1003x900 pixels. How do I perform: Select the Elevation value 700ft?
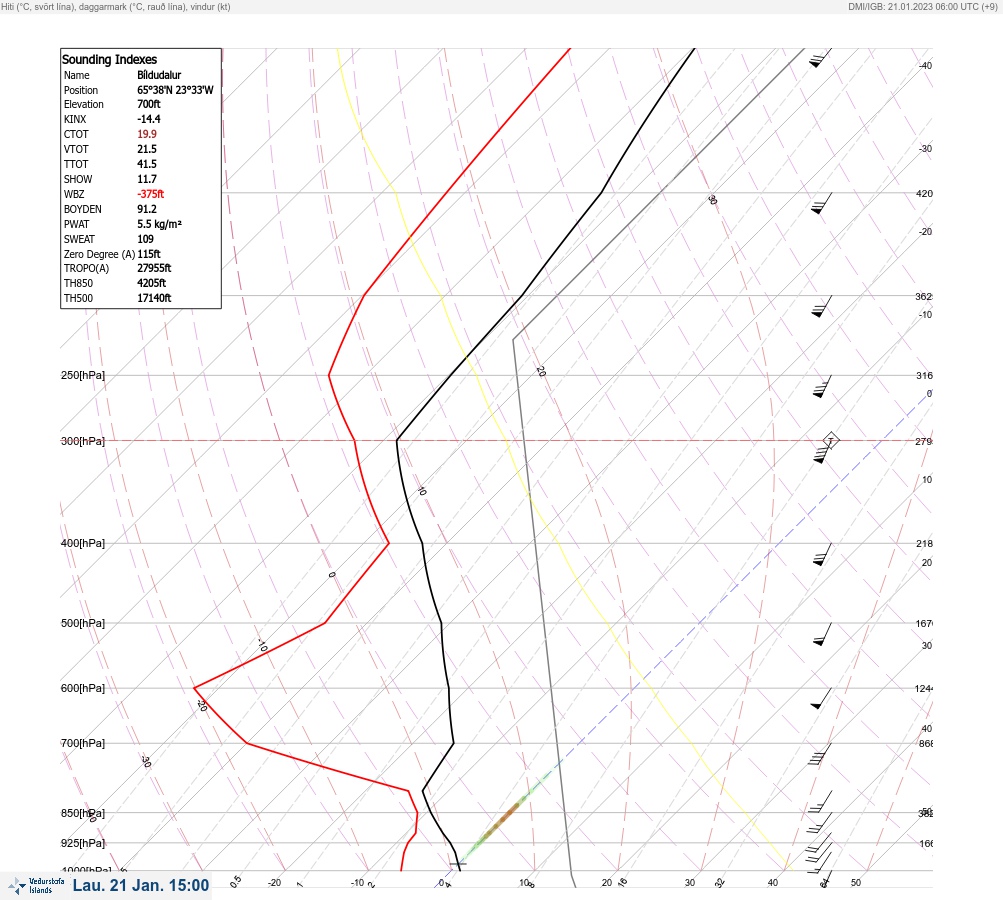(x=149, y=104)
